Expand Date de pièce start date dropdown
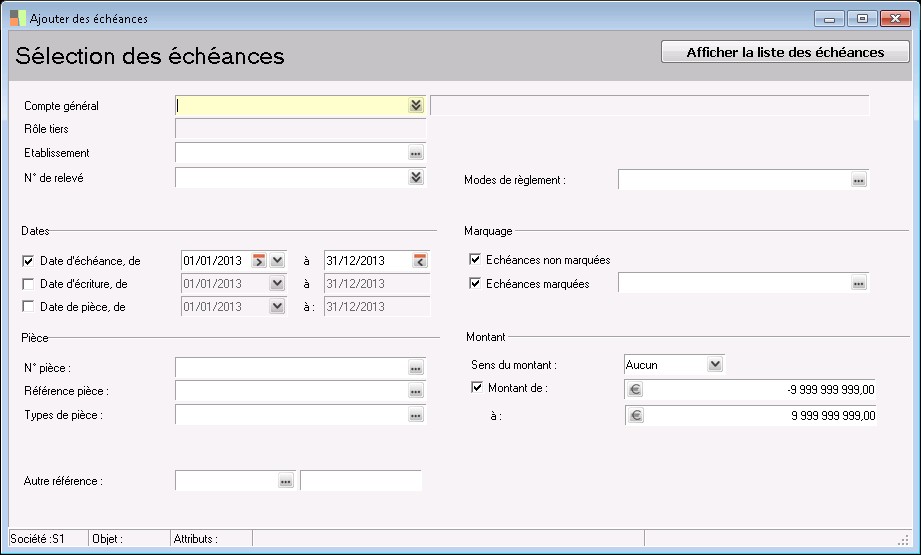 click(x=277, y=306)
